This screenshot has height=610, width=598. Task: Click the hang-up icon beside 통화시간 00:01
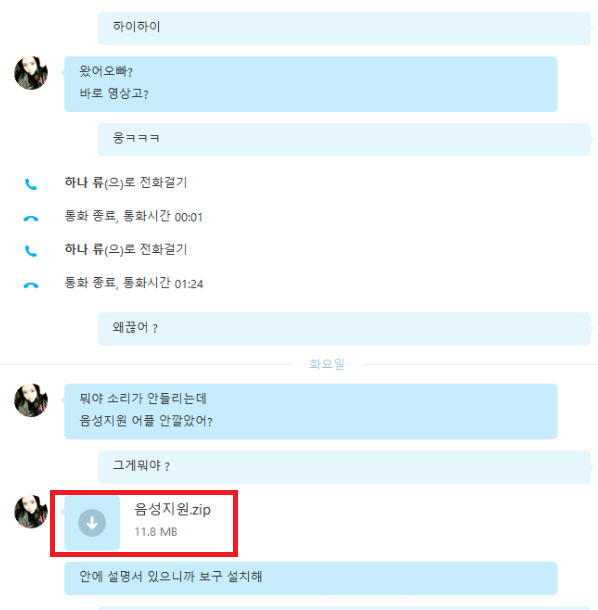pyautogui.click(x=31, y=219)
